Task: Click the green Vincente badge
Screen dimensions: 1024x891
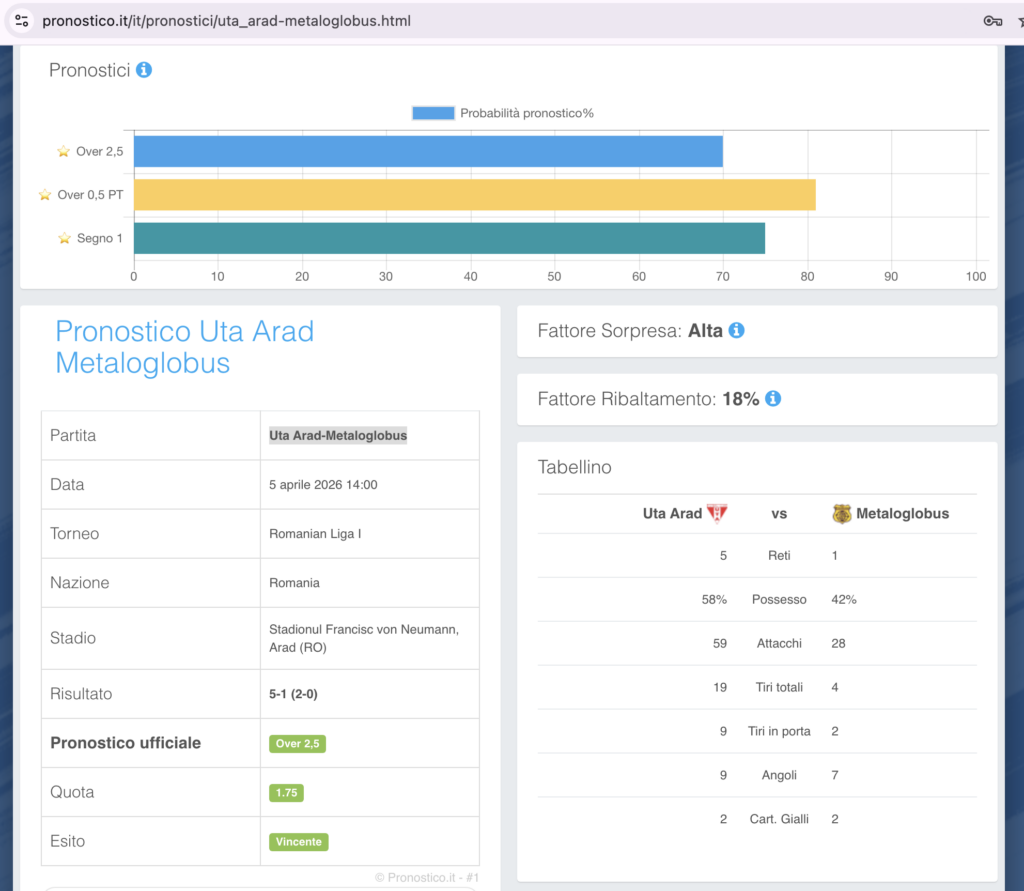Action: (x=299, y=841)
